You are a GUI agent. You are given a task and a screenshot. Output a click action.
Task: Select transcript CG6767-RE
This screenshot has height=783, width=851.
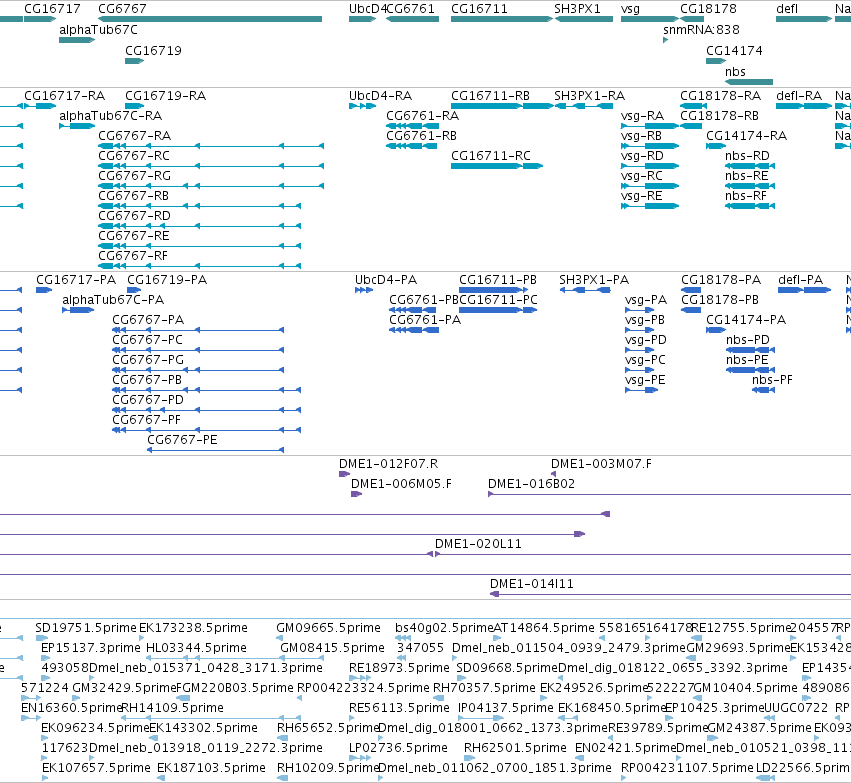click(134, 236)
